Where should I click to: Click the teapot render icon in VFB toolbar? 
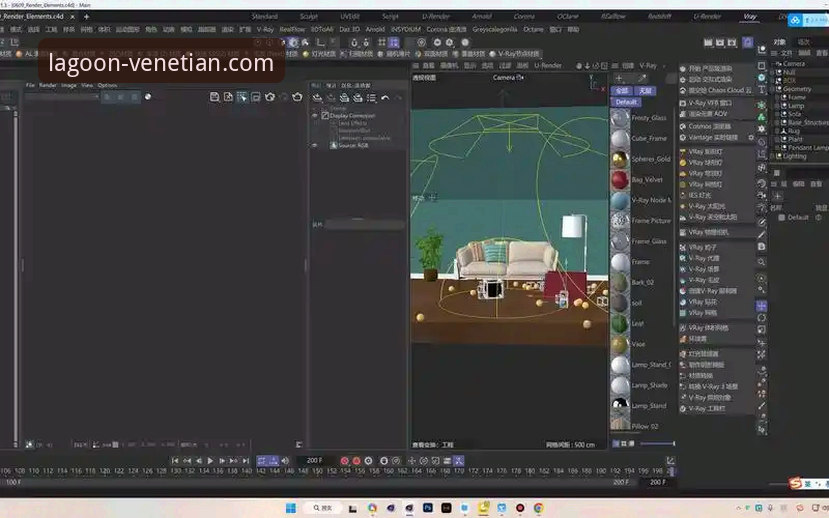(297, 97)
